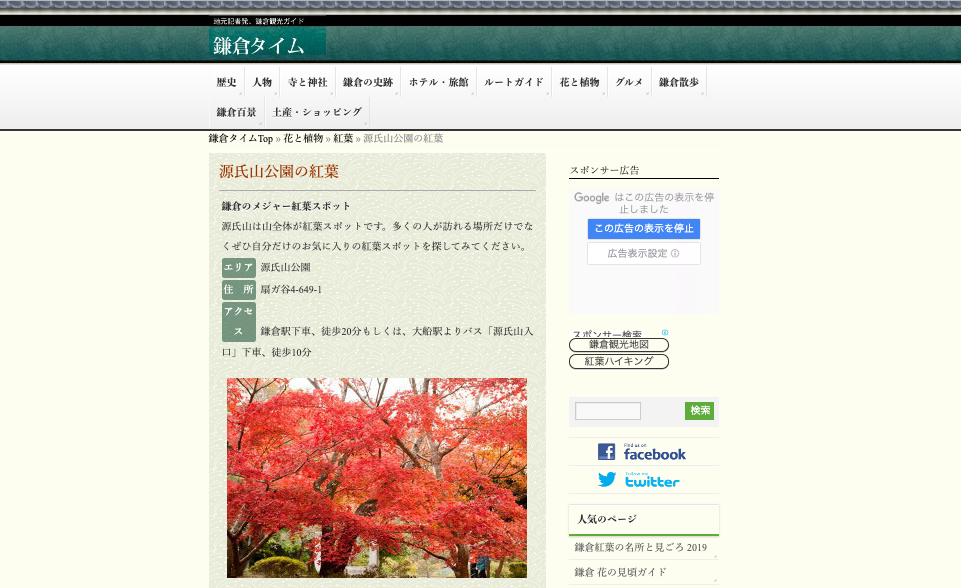This screenshot has height=588, width=961.
Task: Open 土産・ショッピング navigation item
Action: [x=317, y=112]
